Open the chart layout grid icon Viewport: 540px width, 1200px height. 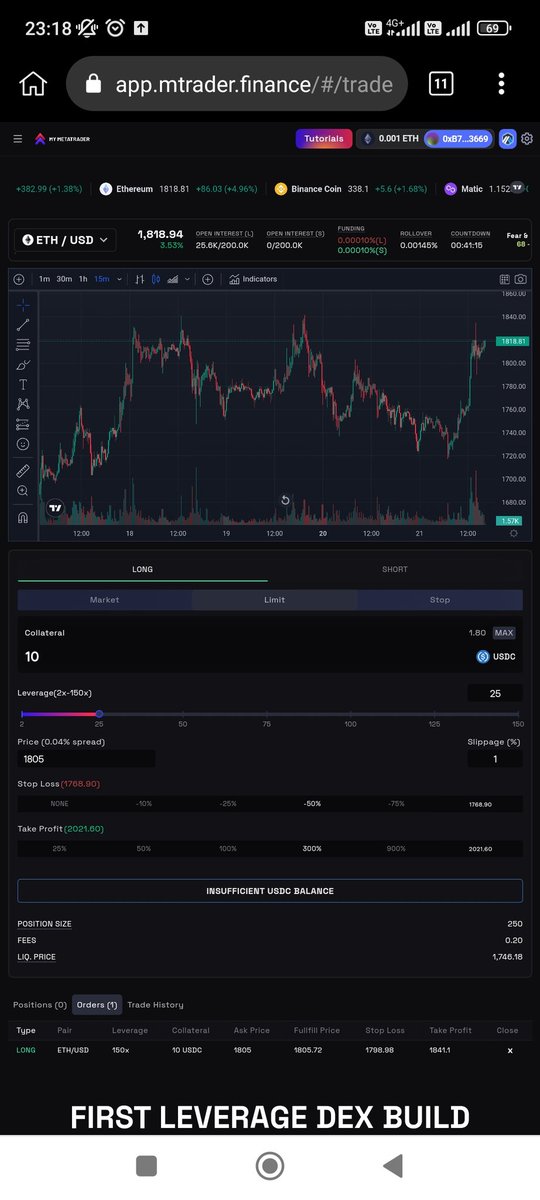pyautogui.click(x=505, y=279)
